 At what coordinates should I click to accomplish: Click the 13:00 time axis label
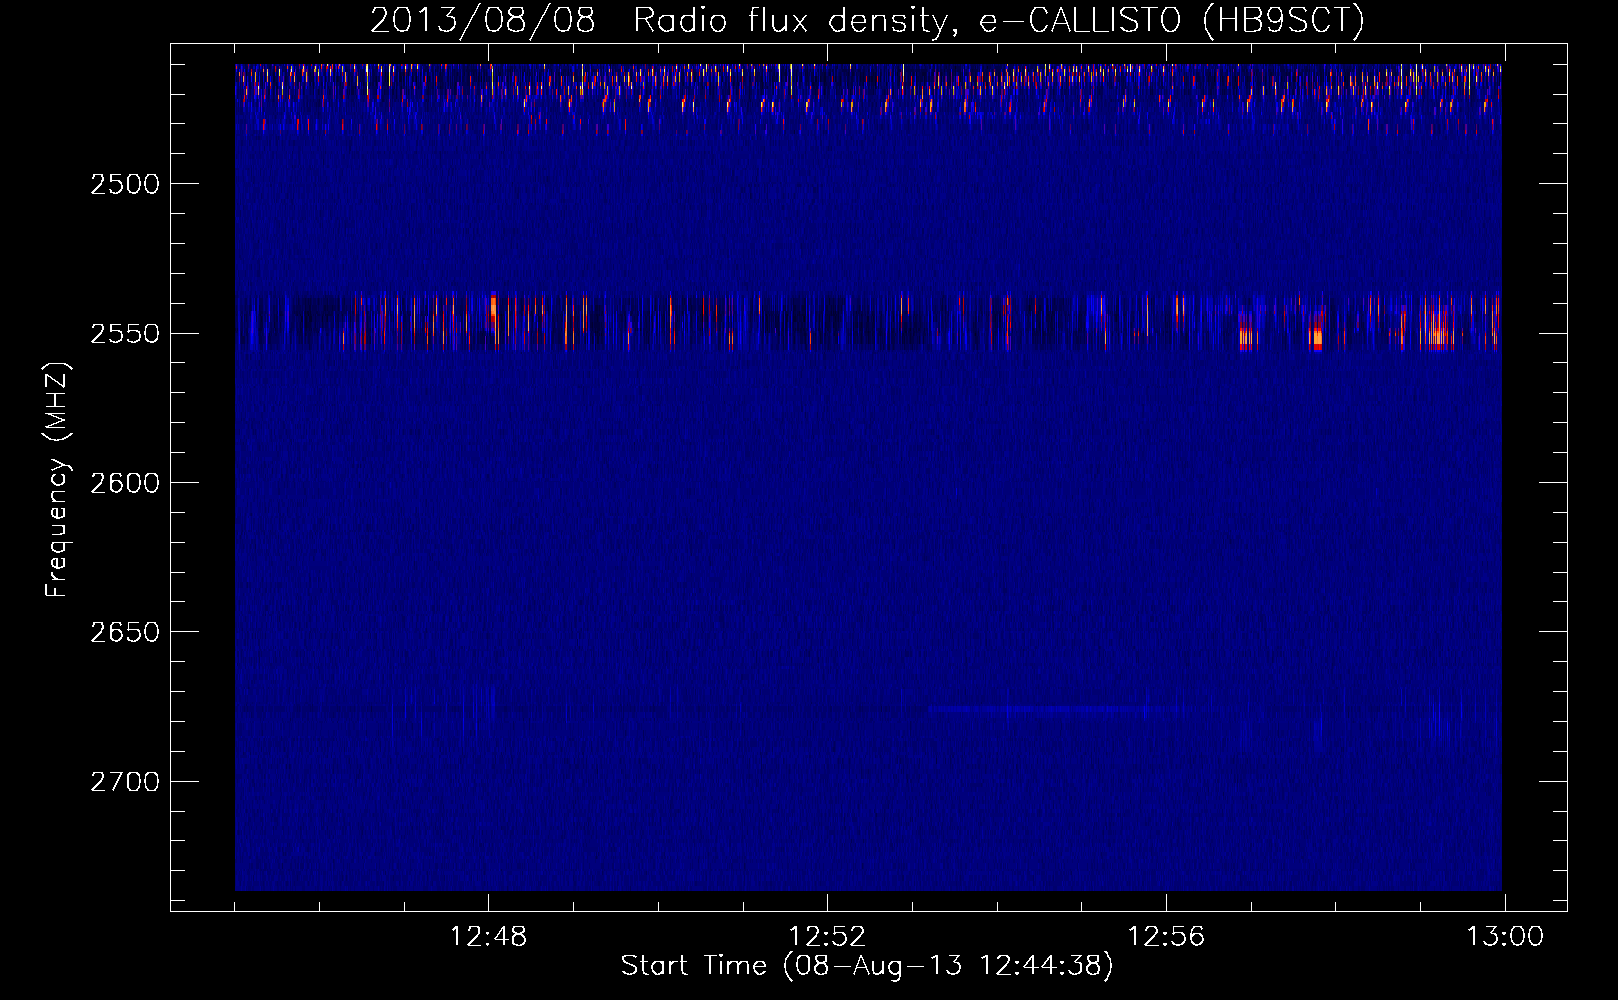[x=1505, y=937]
